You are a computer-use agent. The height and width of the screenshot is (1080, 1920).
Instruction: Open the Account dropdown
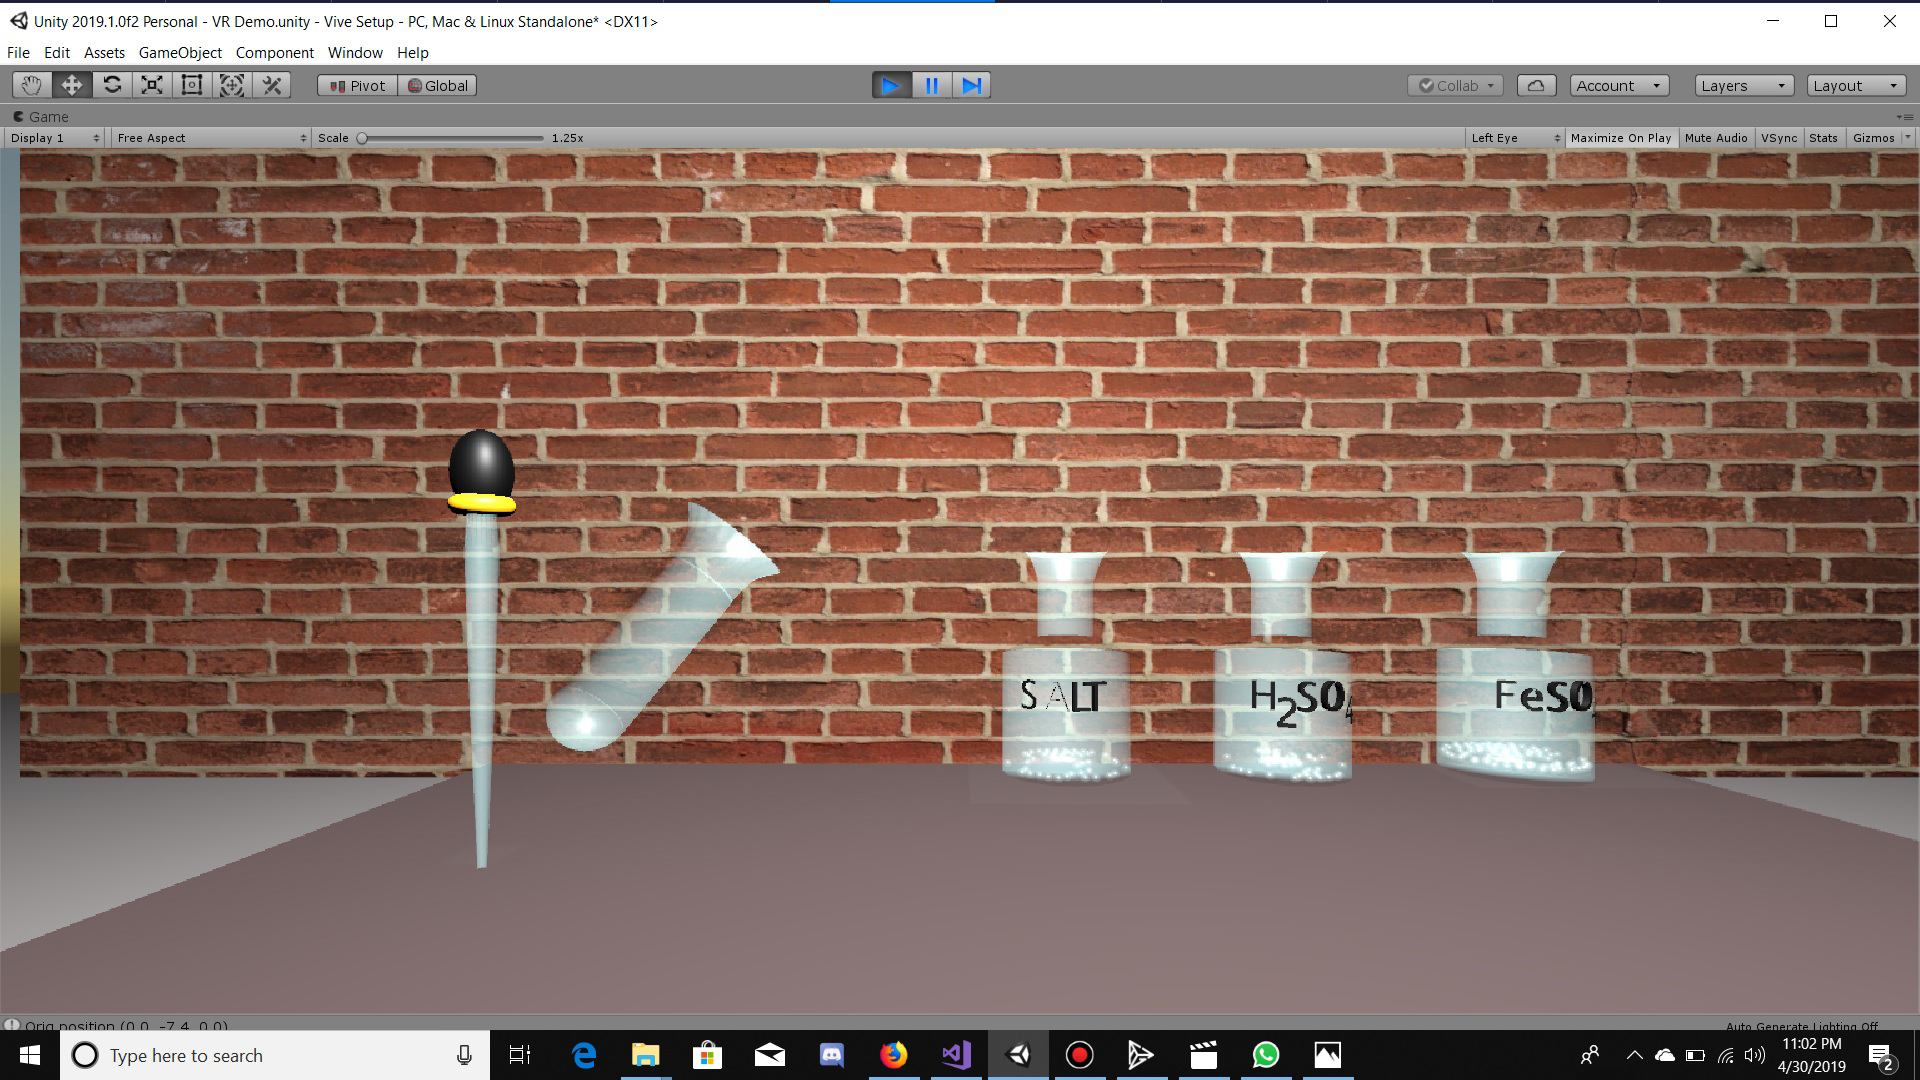pyautogui.click(x=1619, y=85)
